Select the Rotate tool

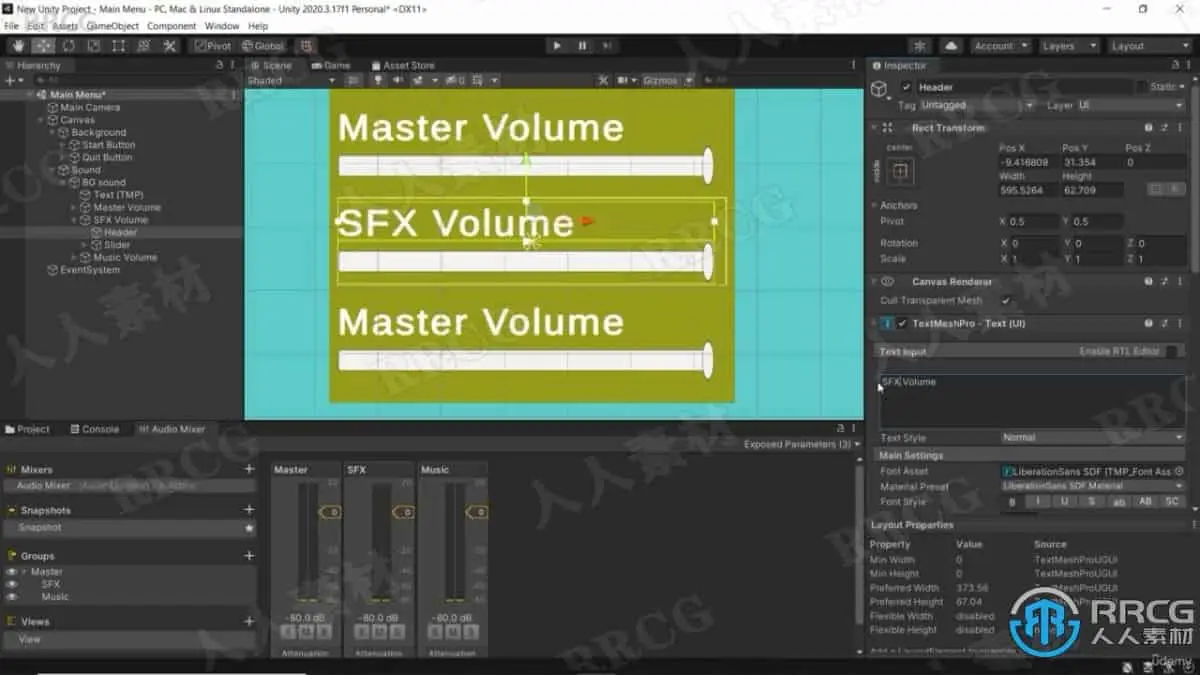(68, 46)
